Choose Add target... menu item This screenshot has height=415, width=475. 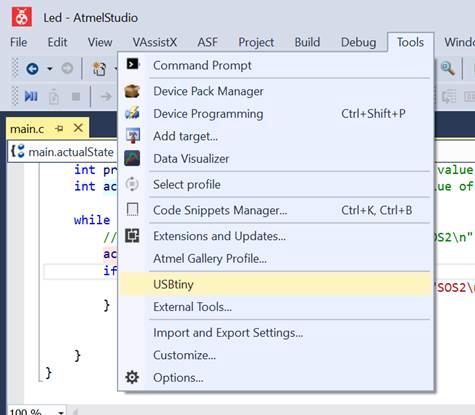276,136
